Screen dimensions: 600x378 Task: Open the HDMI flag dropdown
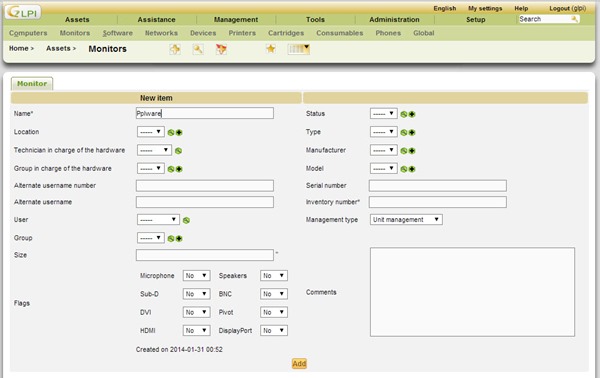click(197, 330)
